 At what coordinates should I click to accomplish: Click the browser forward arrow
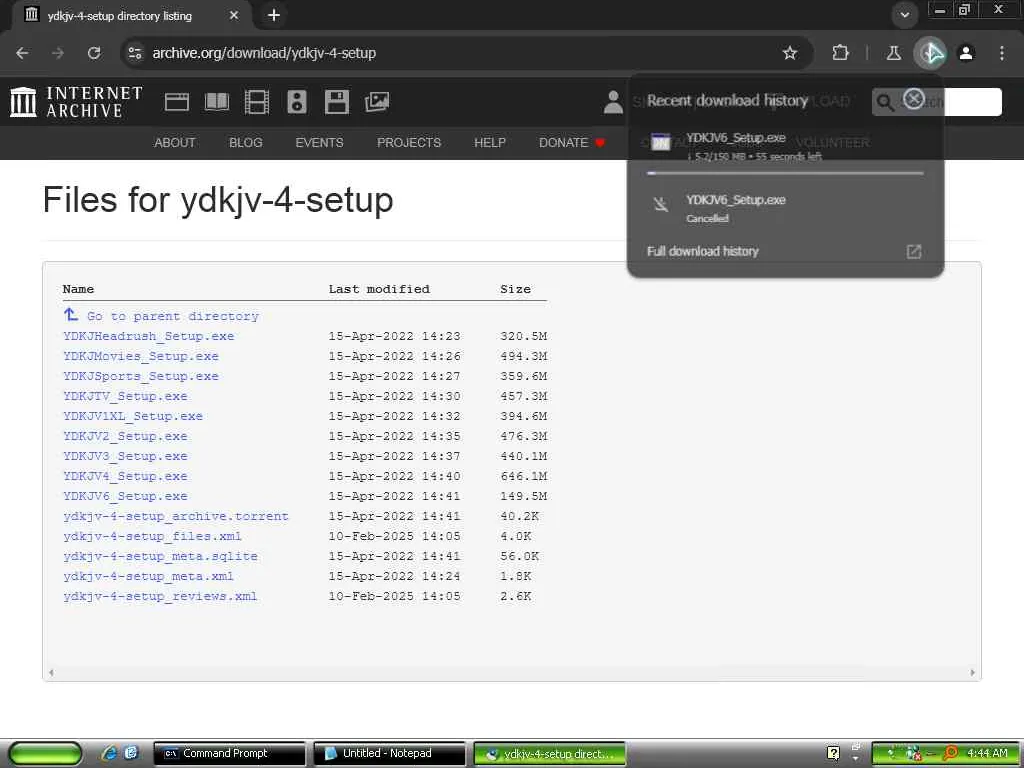click(x=58, y=53)
